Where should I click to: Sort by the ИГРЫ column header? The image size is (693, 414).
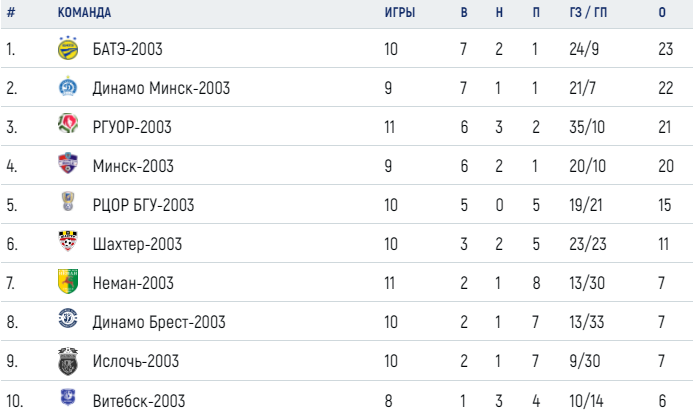pyautogui.click(x=400, y=12)
